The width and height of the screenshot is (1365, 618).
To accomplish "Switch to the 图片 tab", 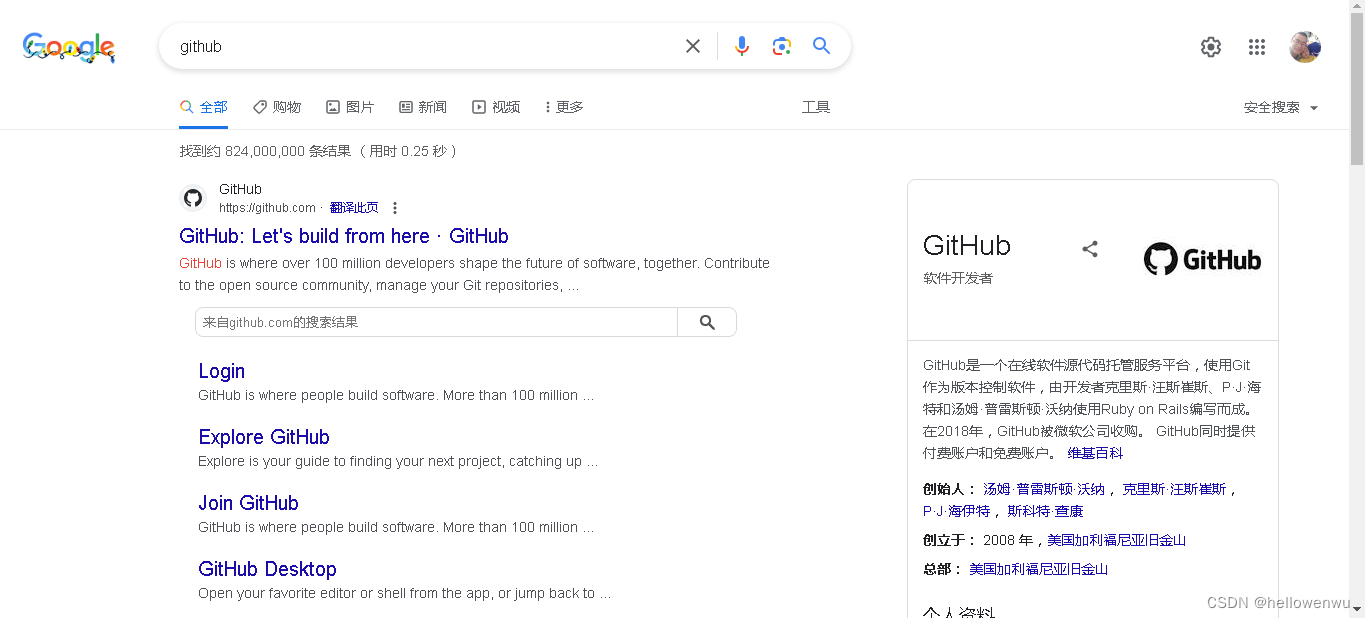I will pos(350,107).
